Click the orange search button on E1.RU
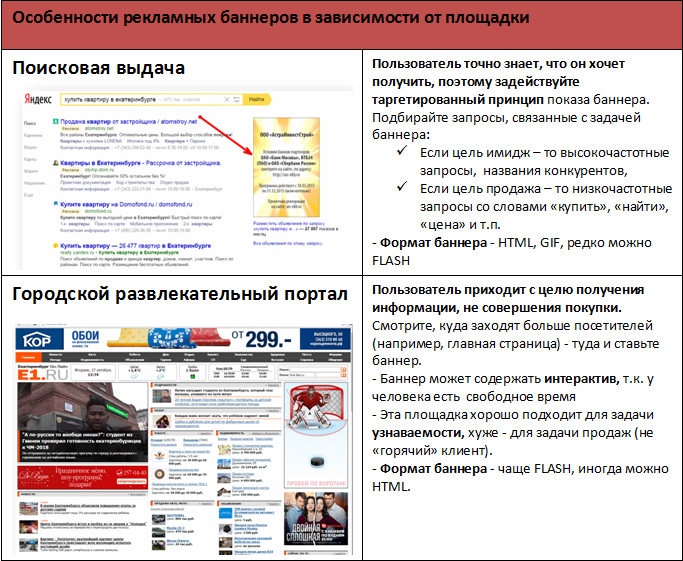The height and width of the screenshot is (561, 683). pos(344,372)
